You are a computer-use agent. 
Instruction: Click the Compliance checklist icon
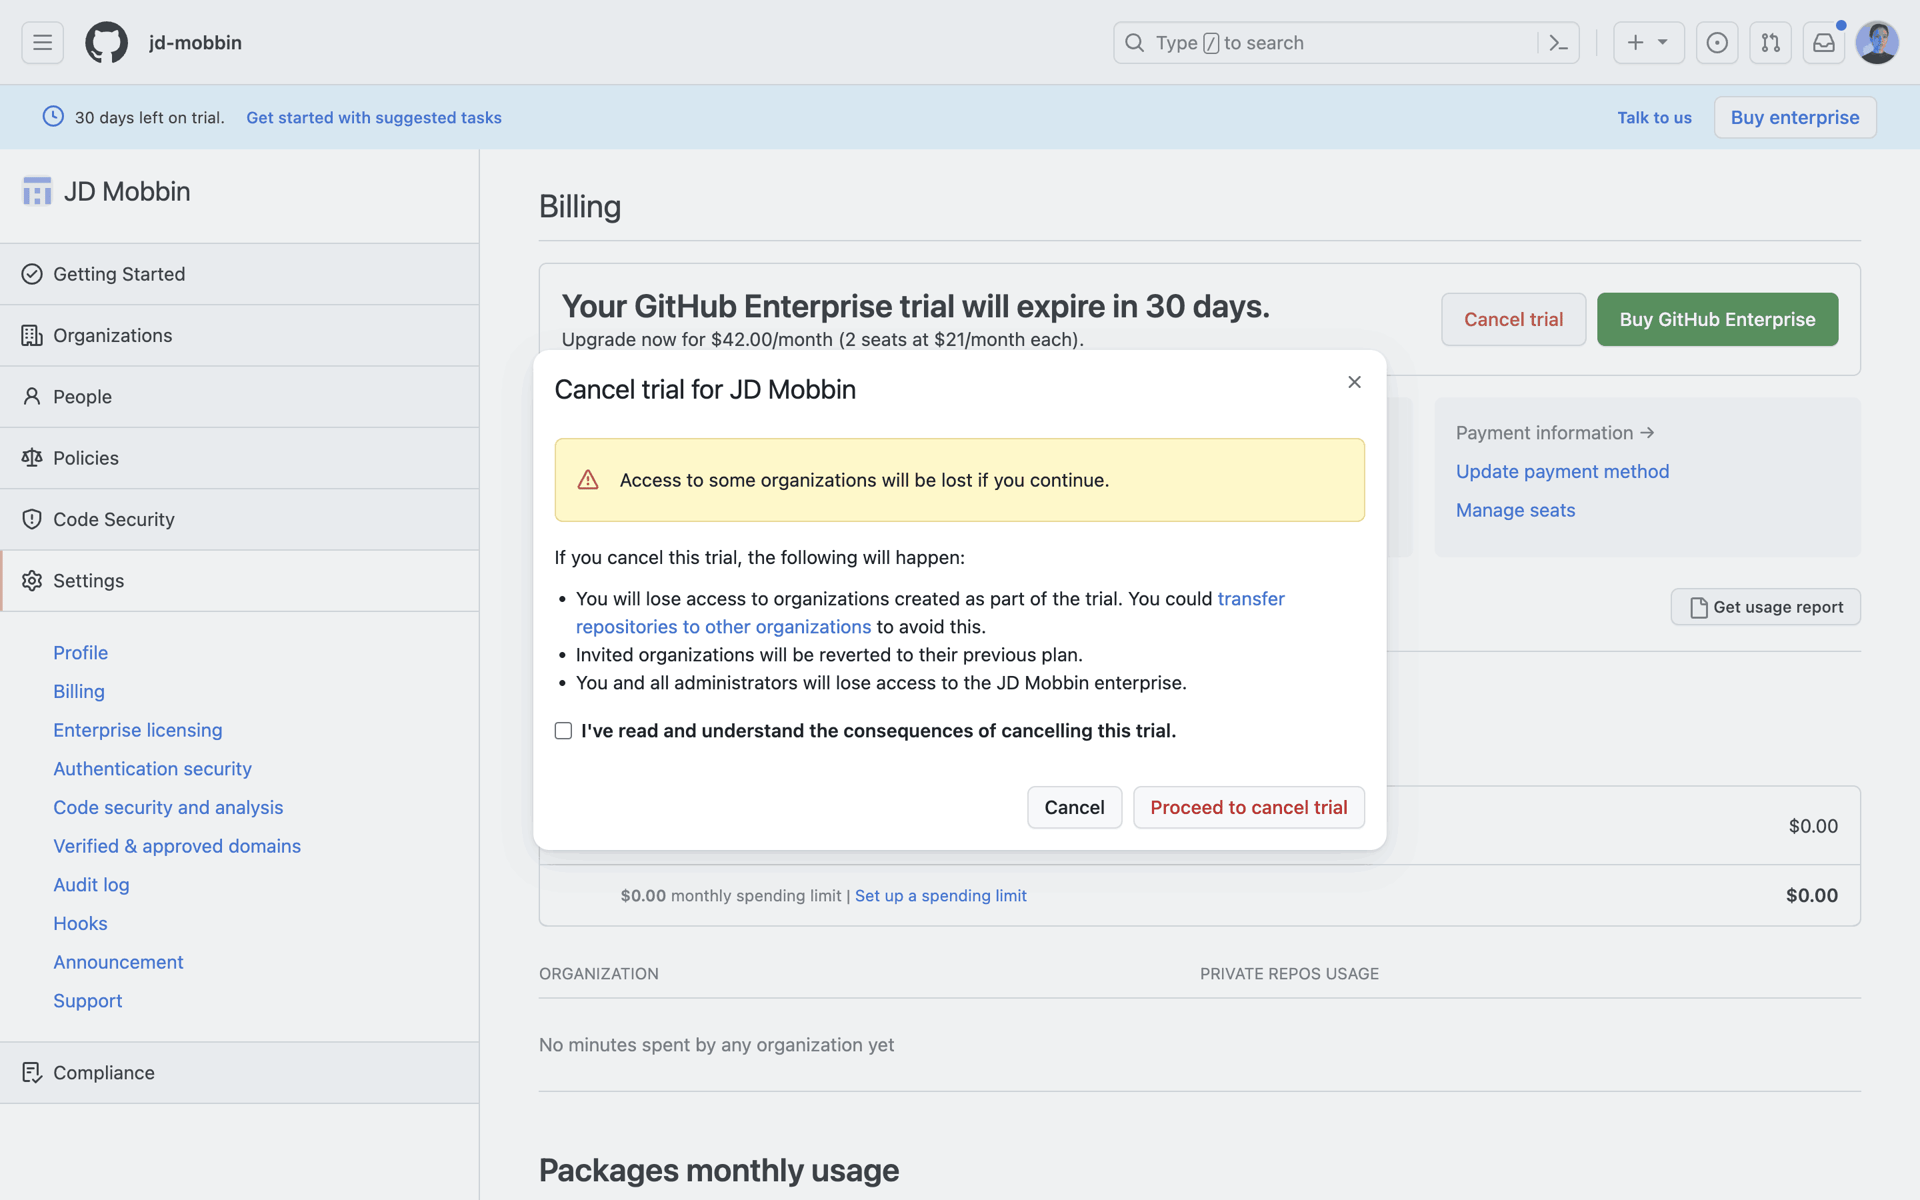click(x=32, y=1073)
